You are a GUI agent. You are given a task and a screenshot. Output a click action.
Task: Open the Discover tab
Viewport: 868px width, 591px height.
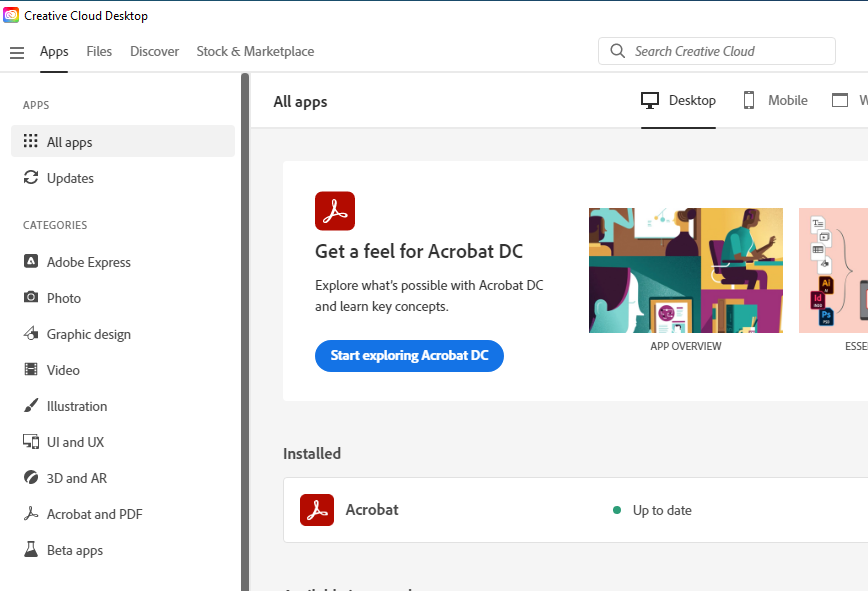tap(154, 51)
